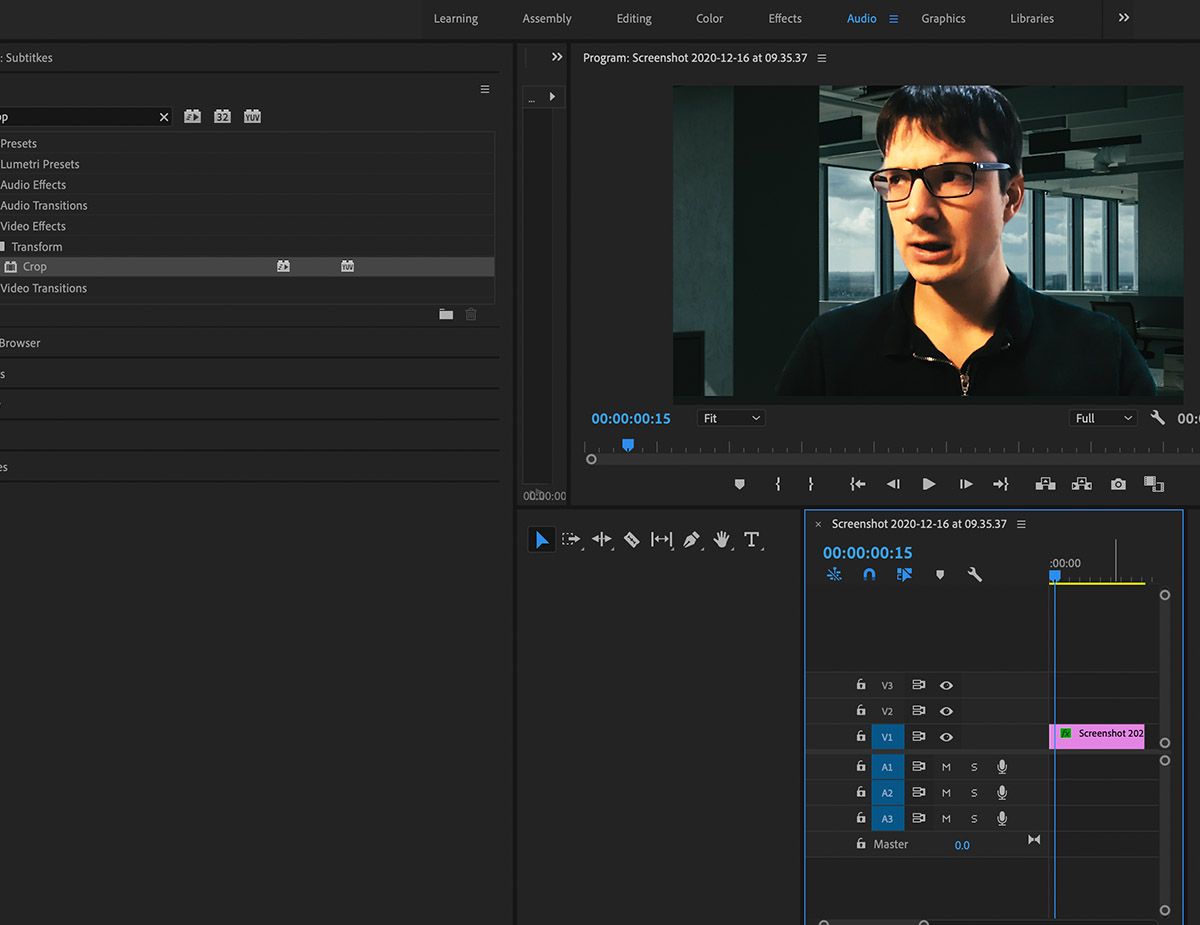Screen dimensions: 1200x925
Task: Mute audio track A1
Action: tap(946, 767)
